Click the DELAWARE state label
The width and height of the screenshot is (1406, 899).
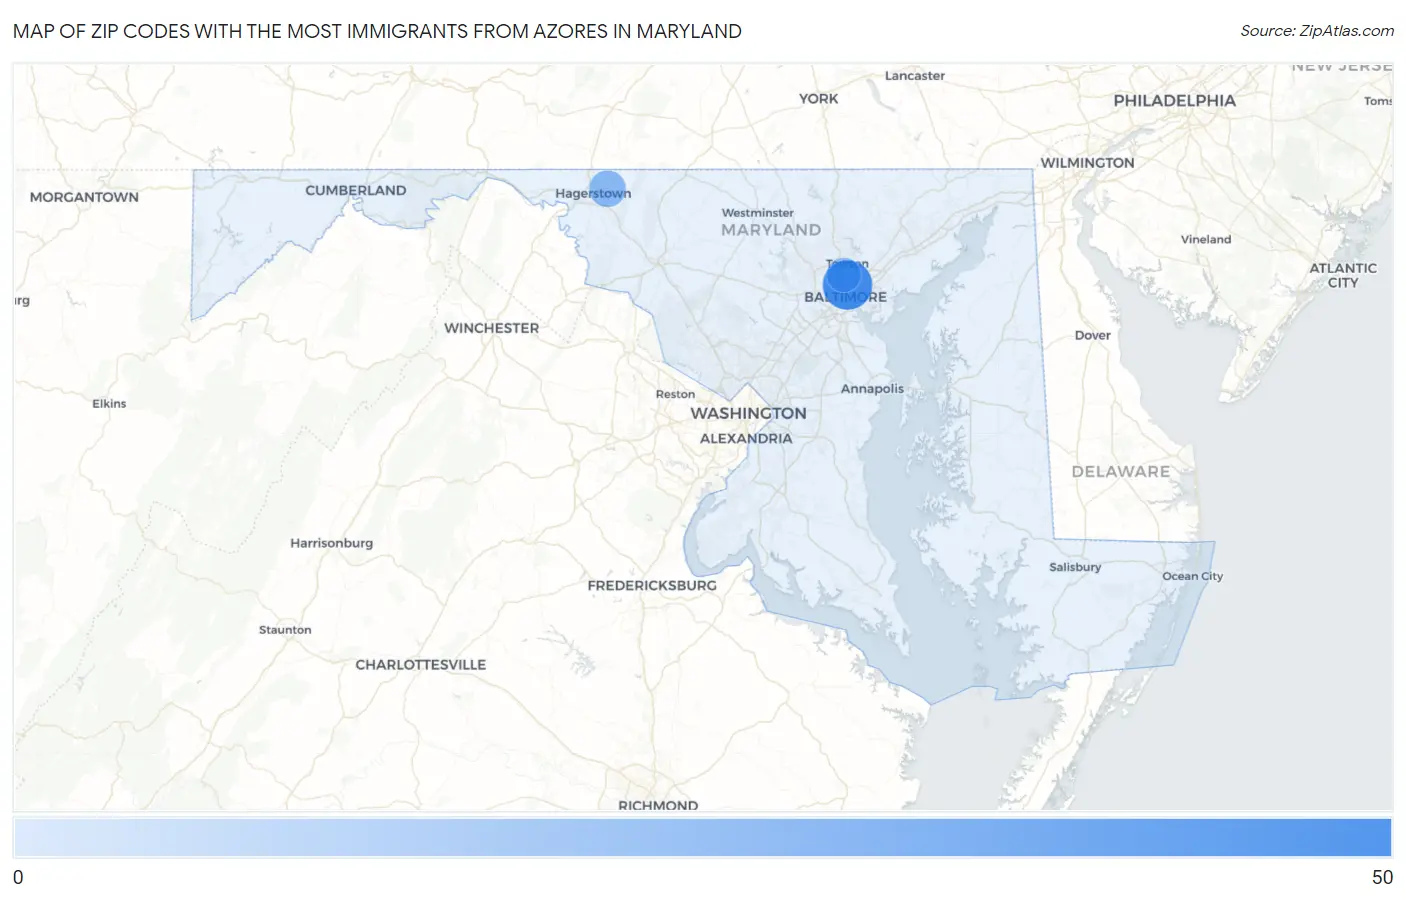pos(1120,471)
